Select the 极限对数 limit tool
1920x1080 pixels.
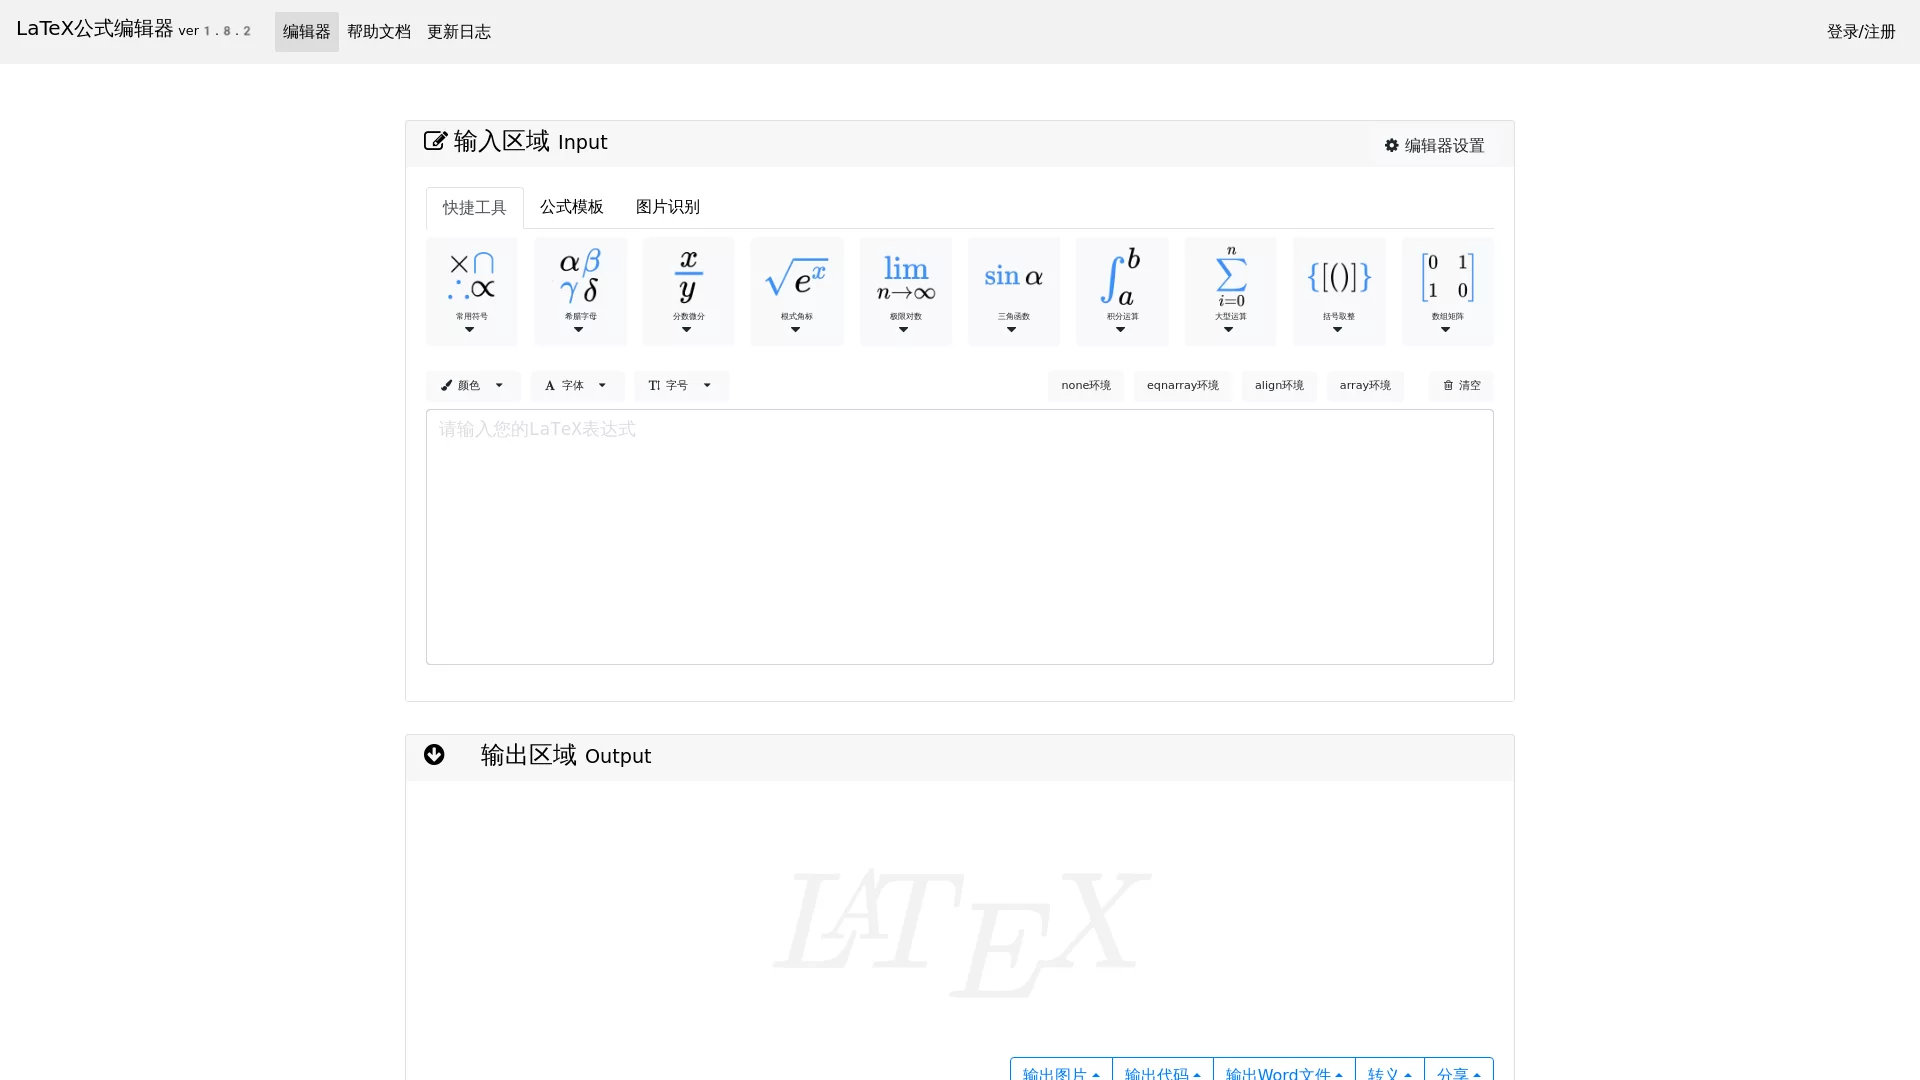tap(904, 290)
